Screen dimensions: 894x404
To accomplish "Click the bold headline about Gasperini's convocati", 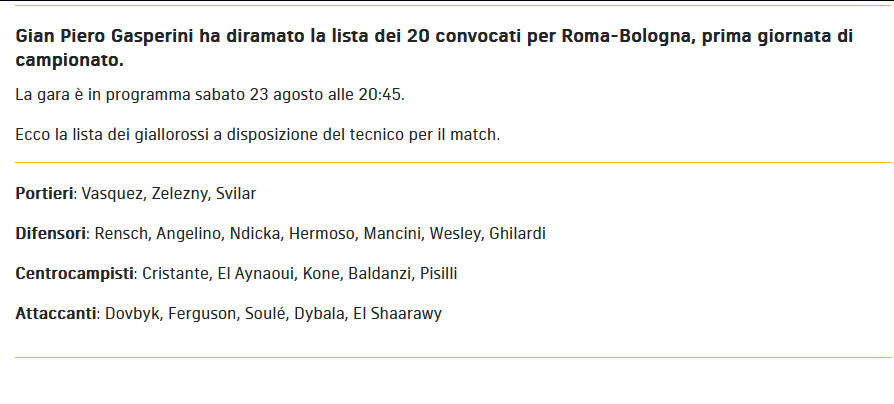I will 434,48.
